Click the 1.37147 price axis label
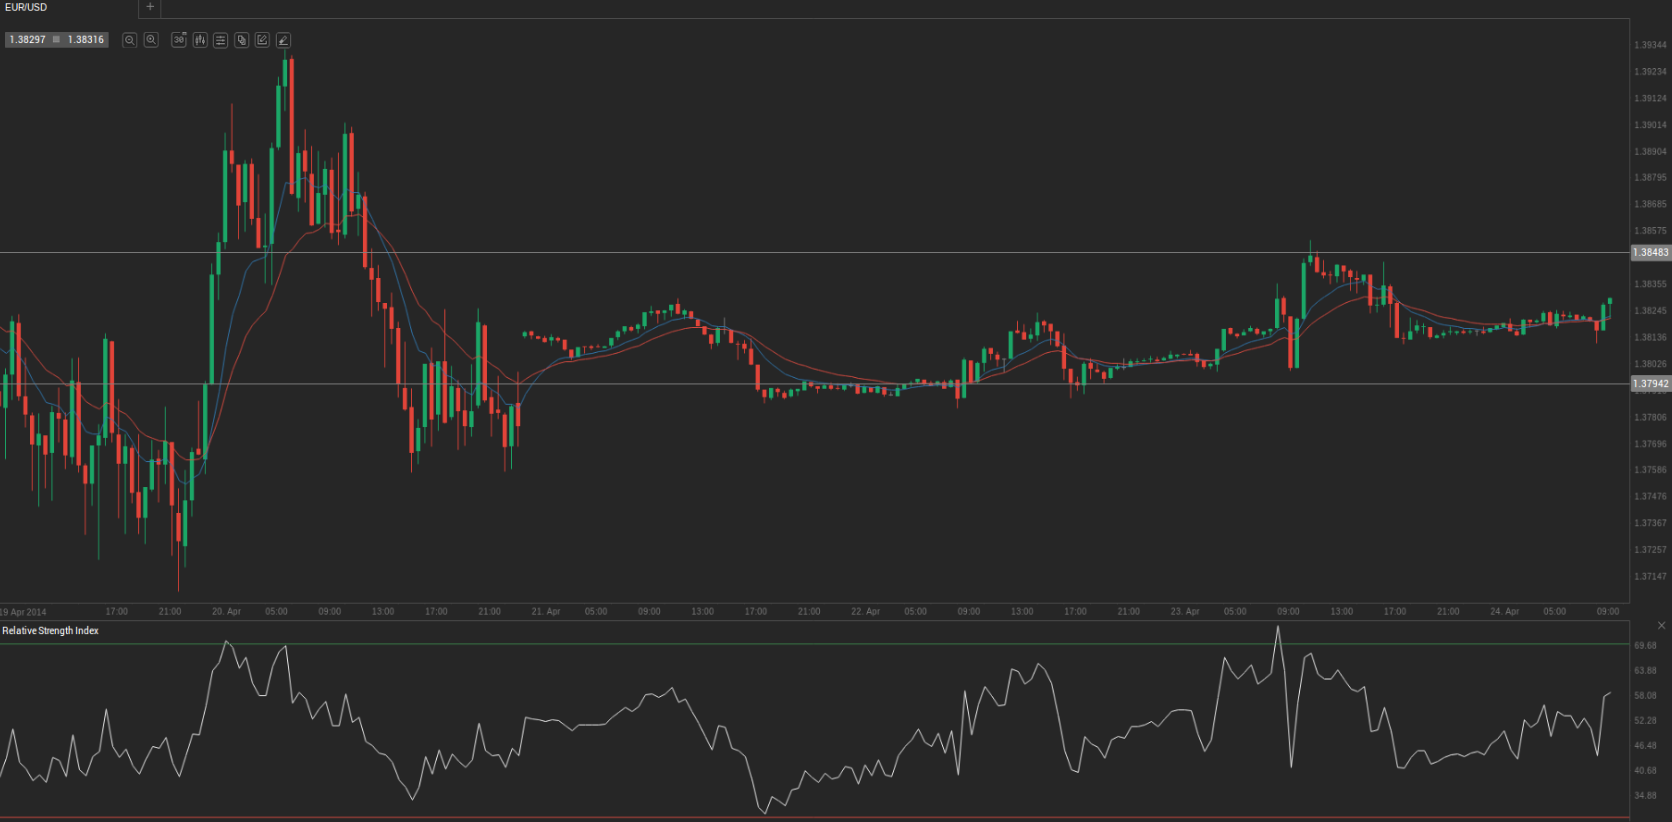The width and height of the screenshot is (1672, 822). [1650, 577]
